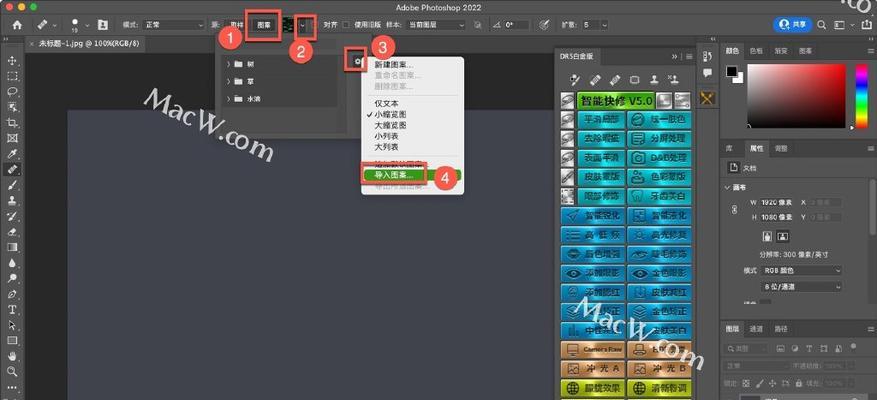Select the Lasso tool
Viewport: 877px width, 400px height.
(12, 91)
